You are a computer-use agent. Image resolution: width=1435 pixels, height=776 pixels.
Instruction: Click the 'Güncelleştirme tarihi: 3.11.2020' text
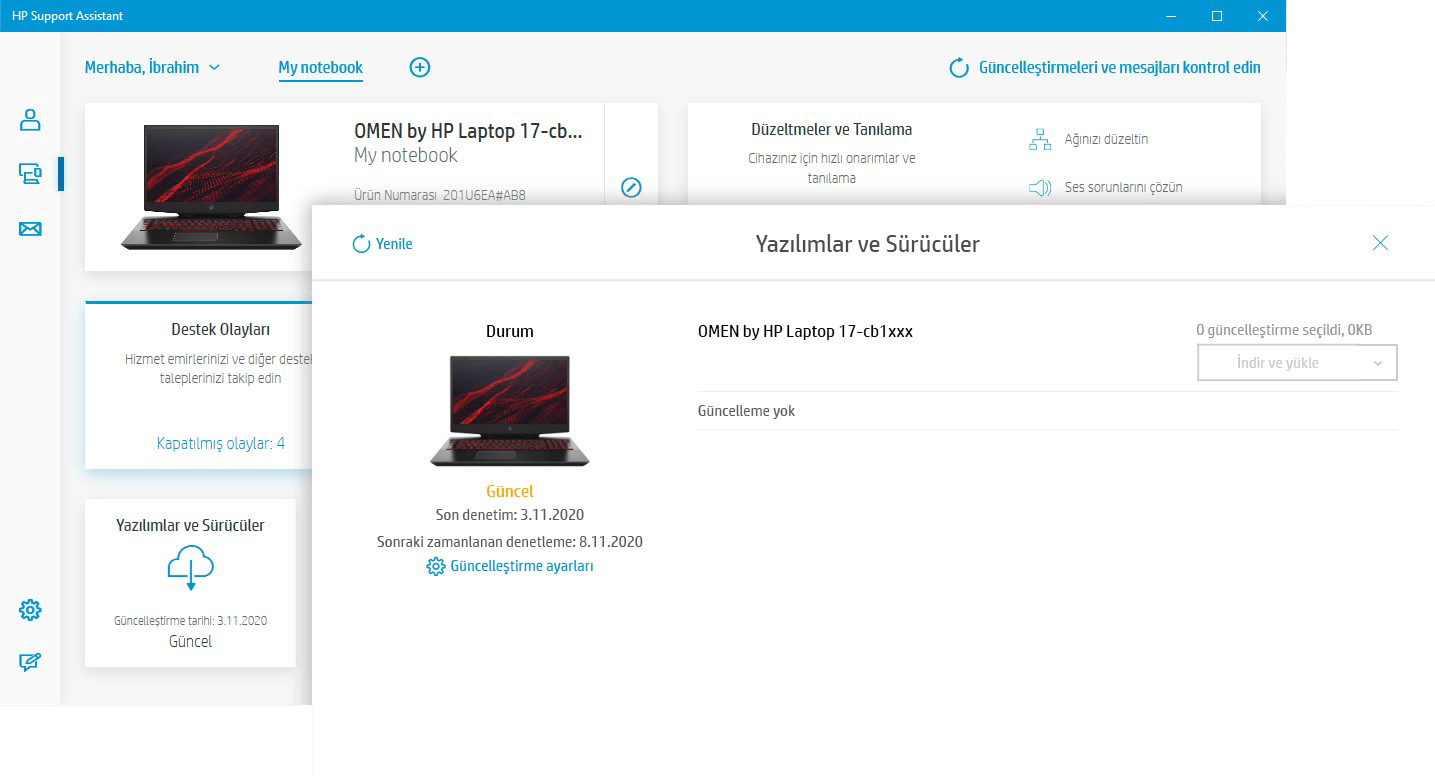[x=190, y=621]
